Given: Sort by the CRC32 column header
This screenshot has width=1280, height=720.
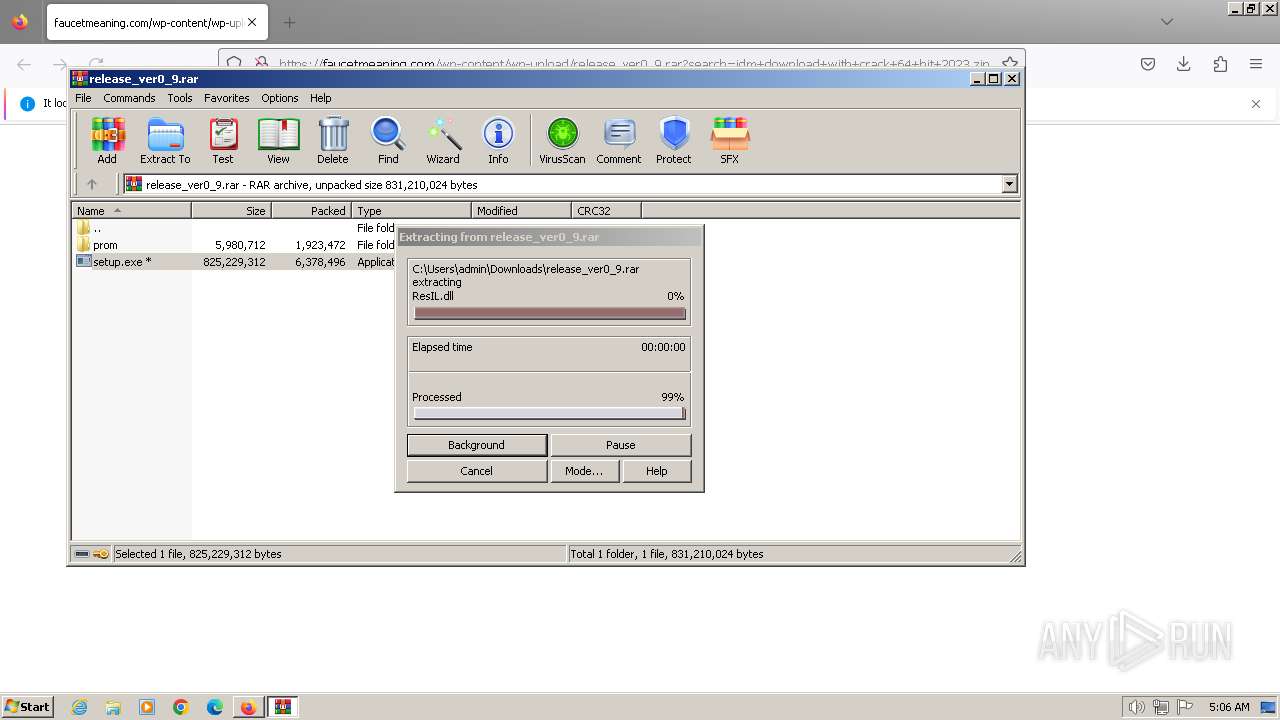Looking at the screenshot, I should pos(606,211).
